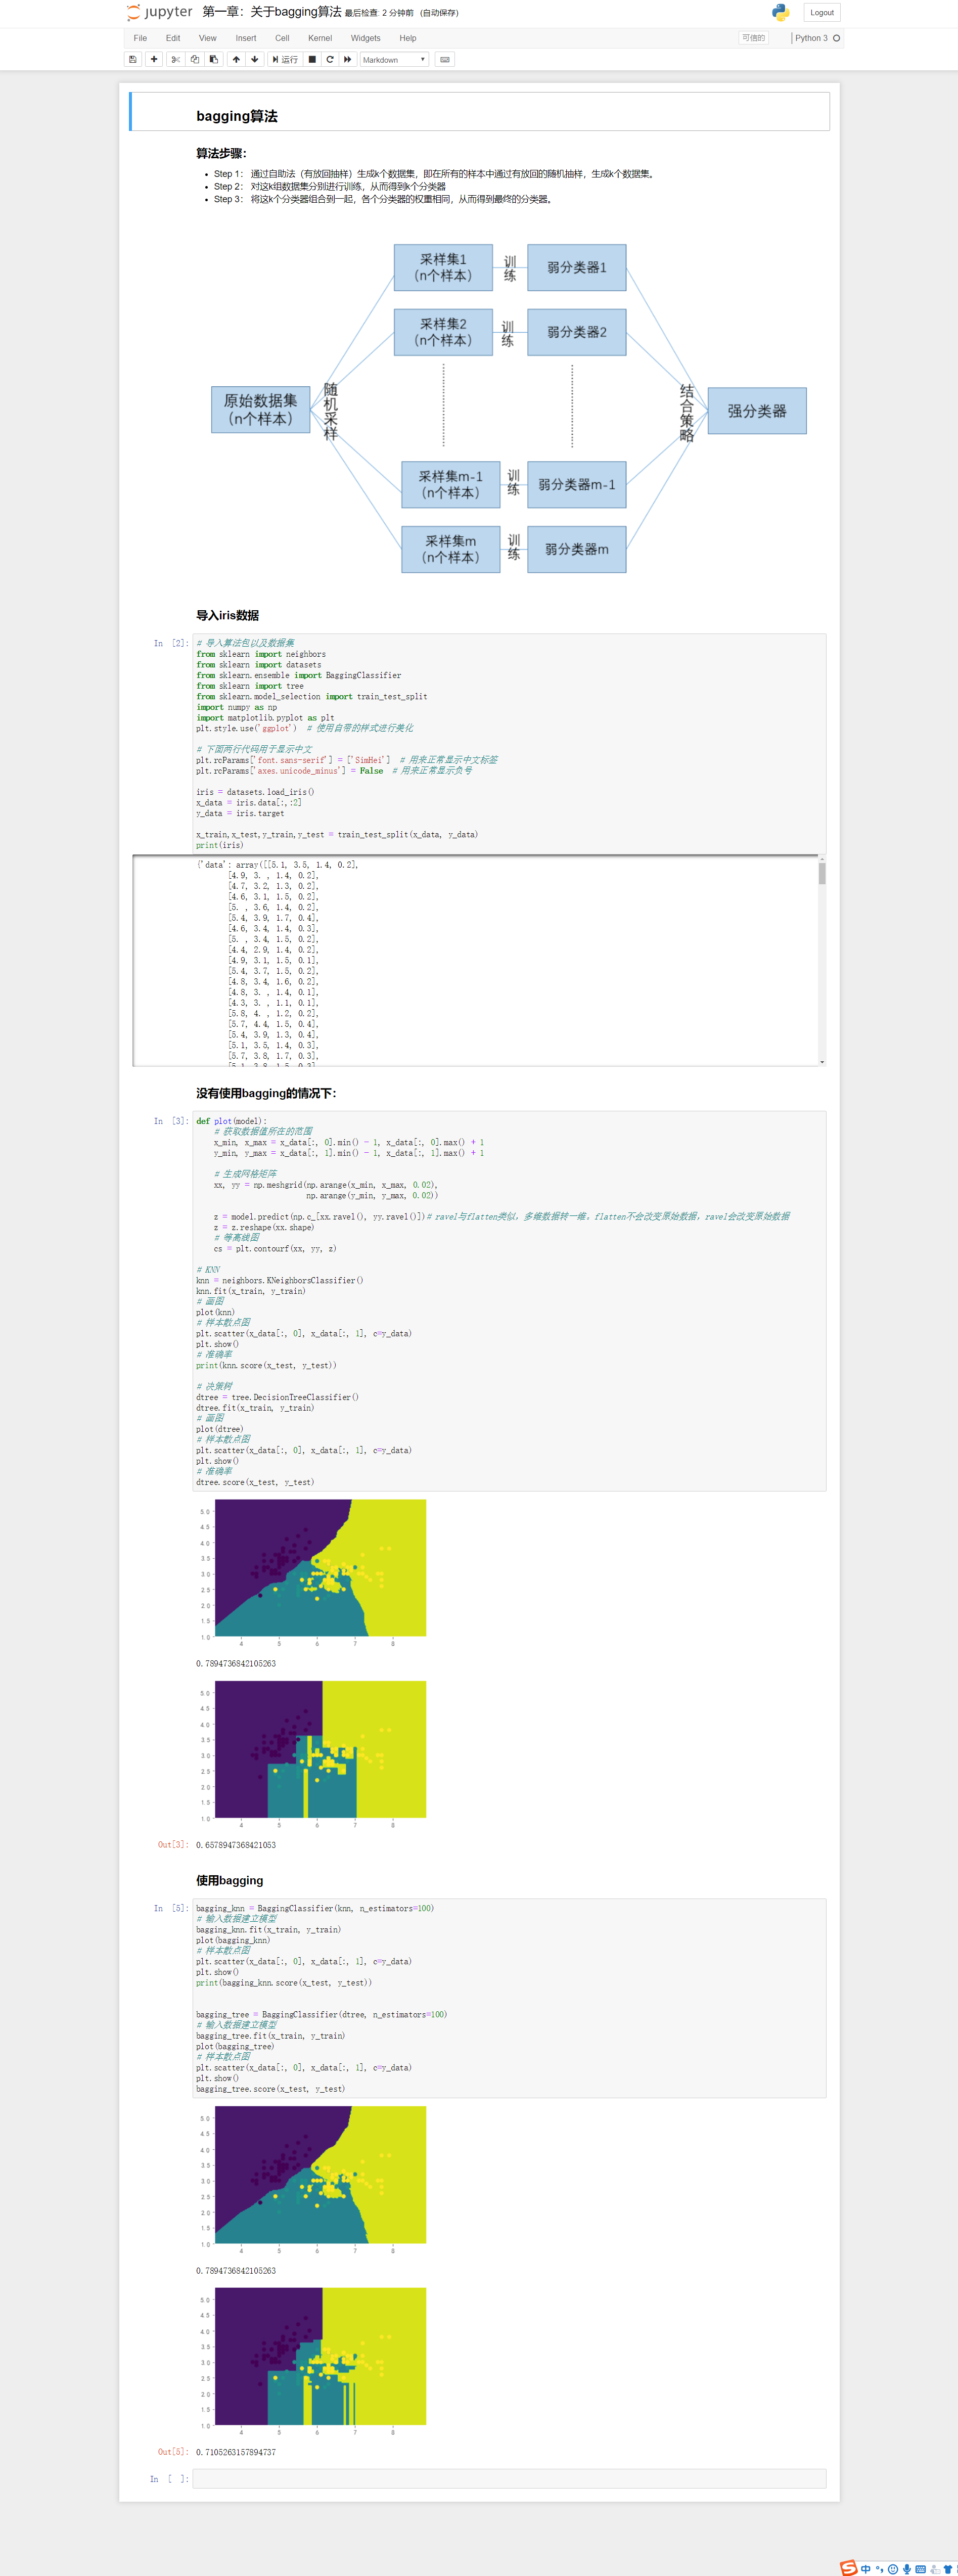Interrupt the kernel with the stop icon

(x=312, y=59)
